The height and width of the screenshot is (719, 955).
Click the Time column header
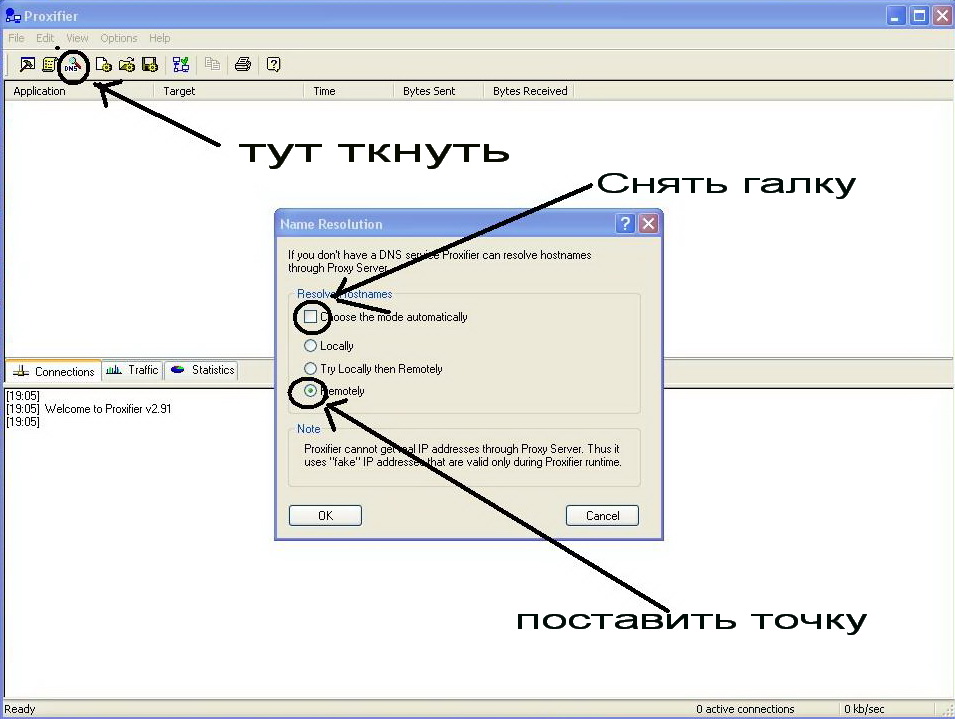[x=349, y=91]
